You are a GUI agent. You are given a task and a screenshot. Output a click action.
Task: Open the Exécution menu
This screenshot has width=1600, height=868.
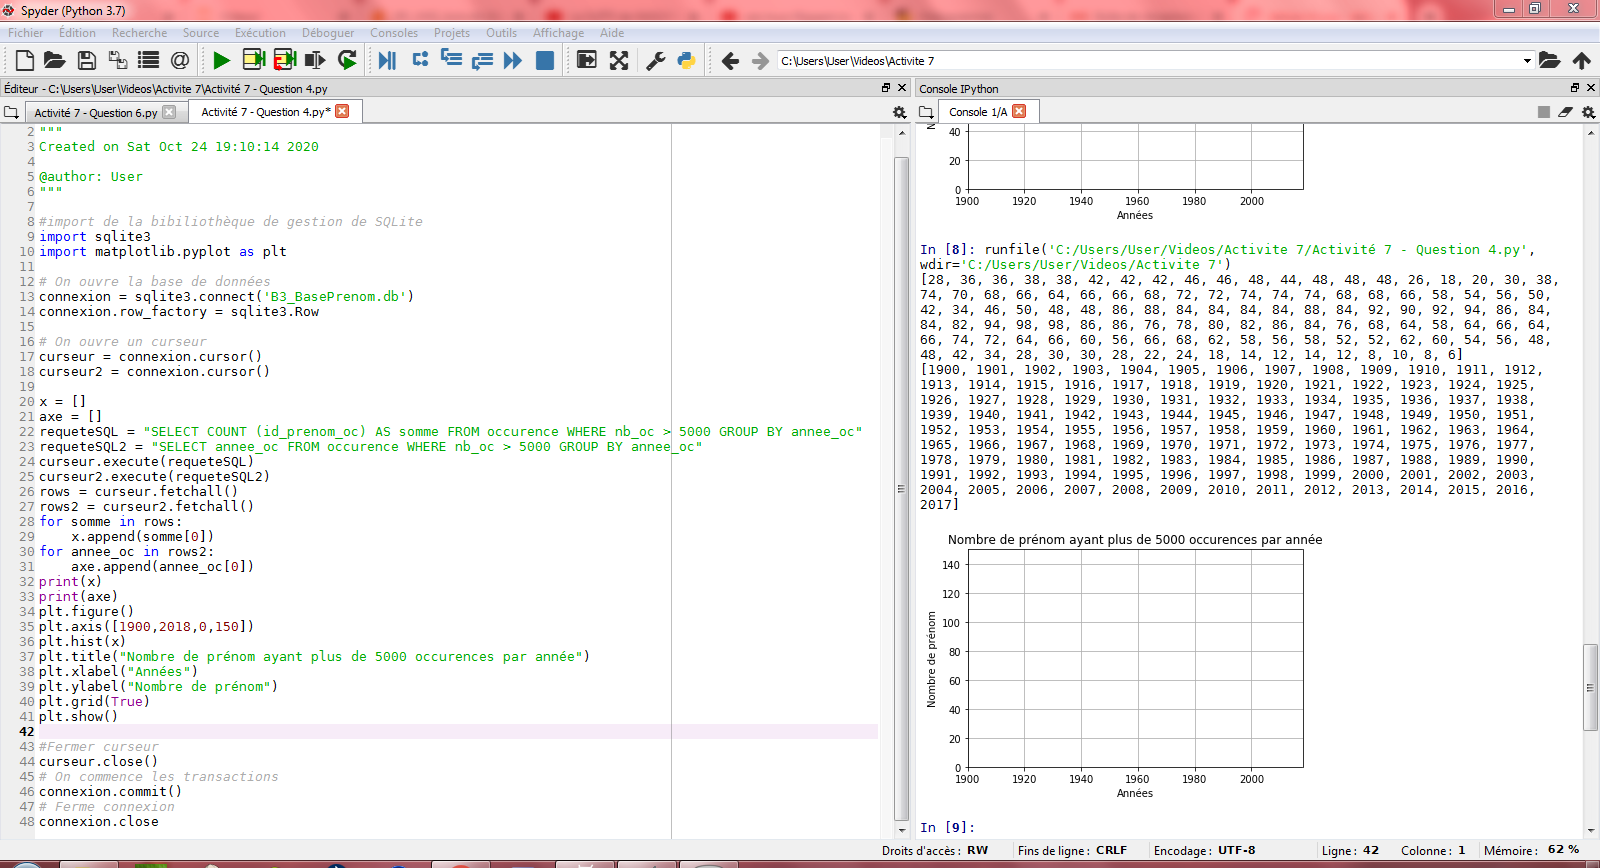tap(260, 33)
